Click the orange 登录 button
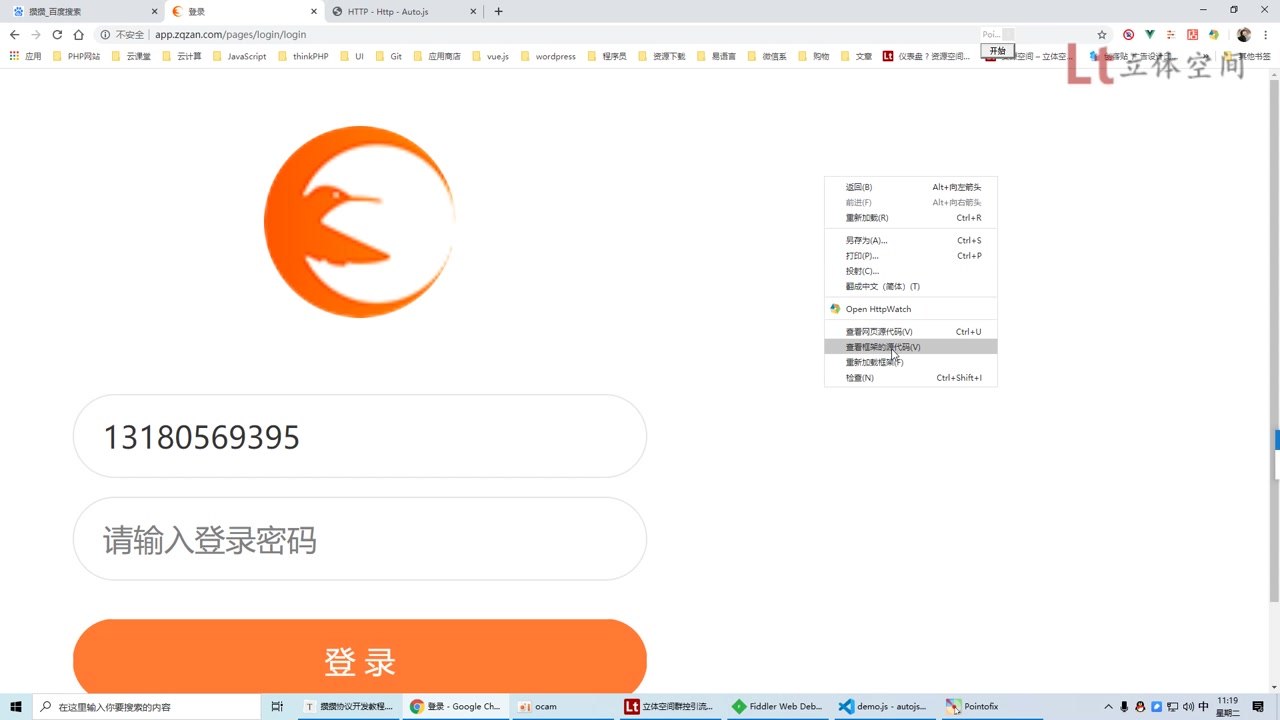Screen dimensions: 1280x720 (x=360, y=657)
